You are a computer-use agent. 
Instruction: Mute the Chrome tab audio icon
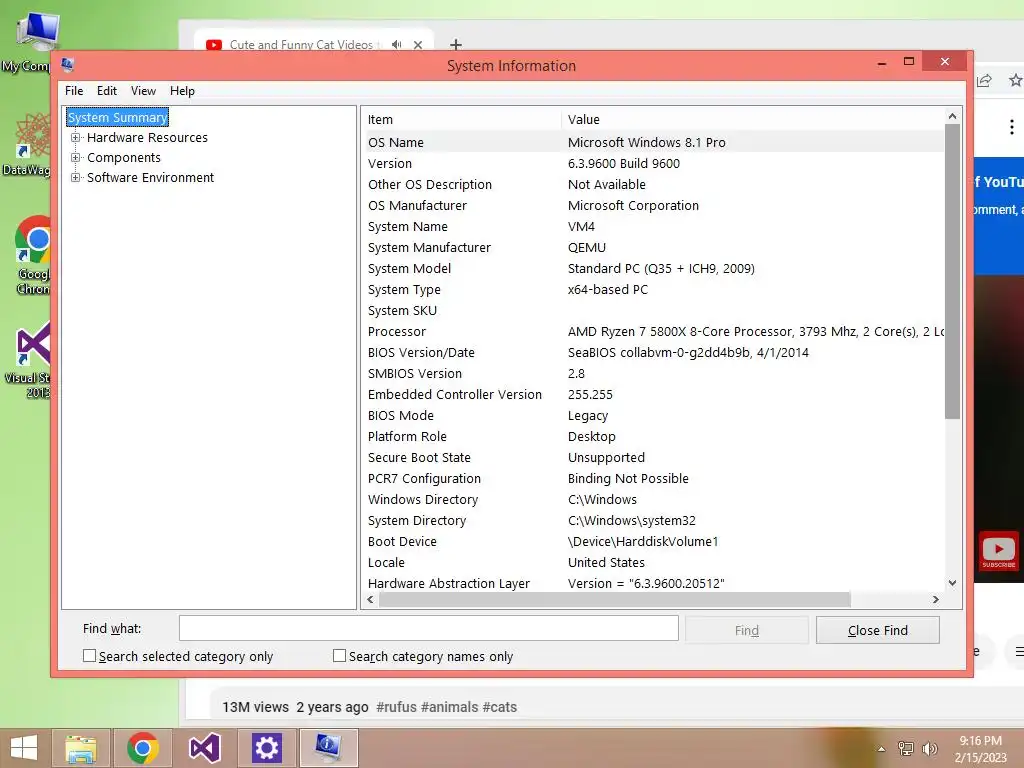pos(396,44)
